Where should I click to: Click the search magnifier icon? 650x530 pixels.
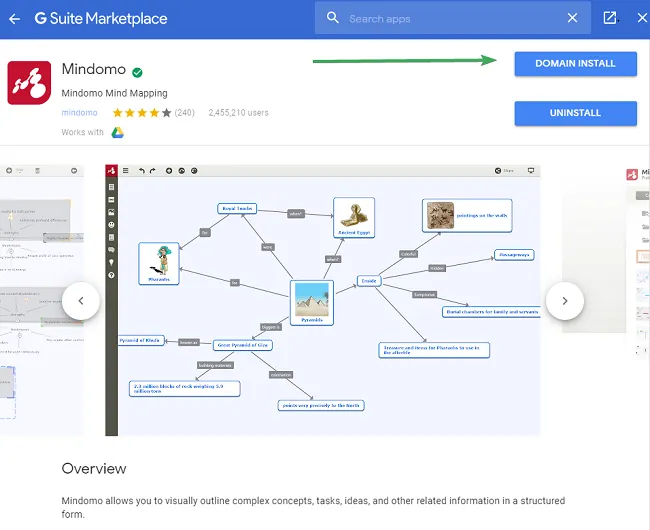click(x=332, y=18)
